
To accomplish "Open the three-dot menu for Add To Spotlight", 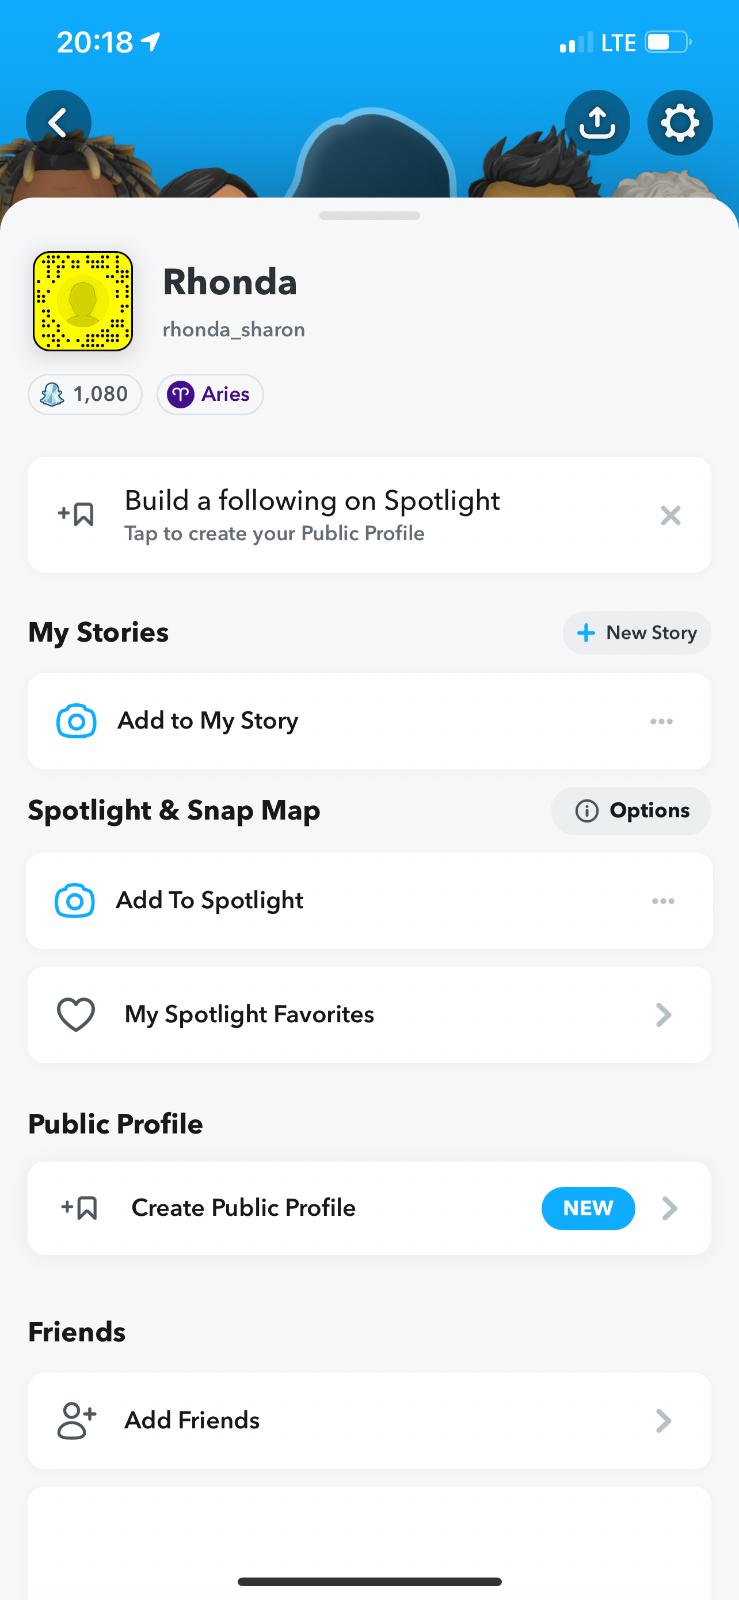I will coord(662,901).
